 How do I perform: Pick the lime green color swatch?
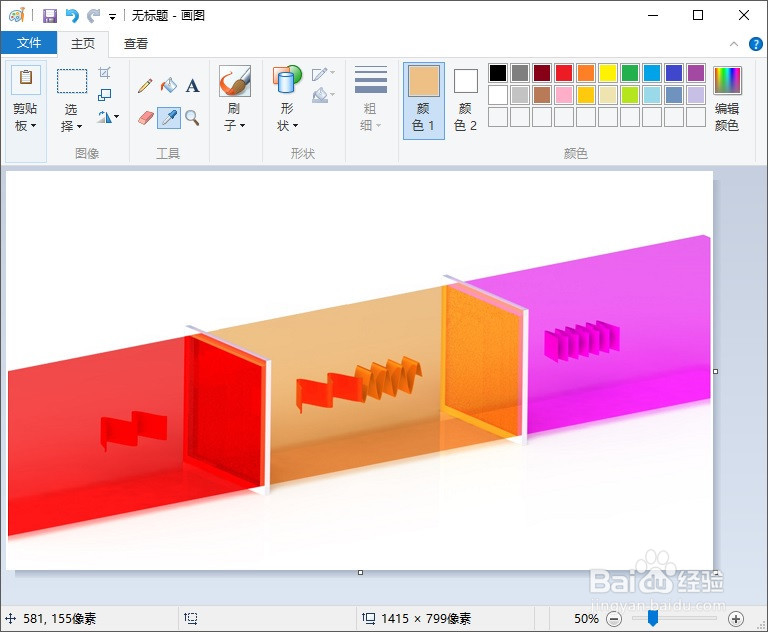pyautogui.click(x=630, y=95)
